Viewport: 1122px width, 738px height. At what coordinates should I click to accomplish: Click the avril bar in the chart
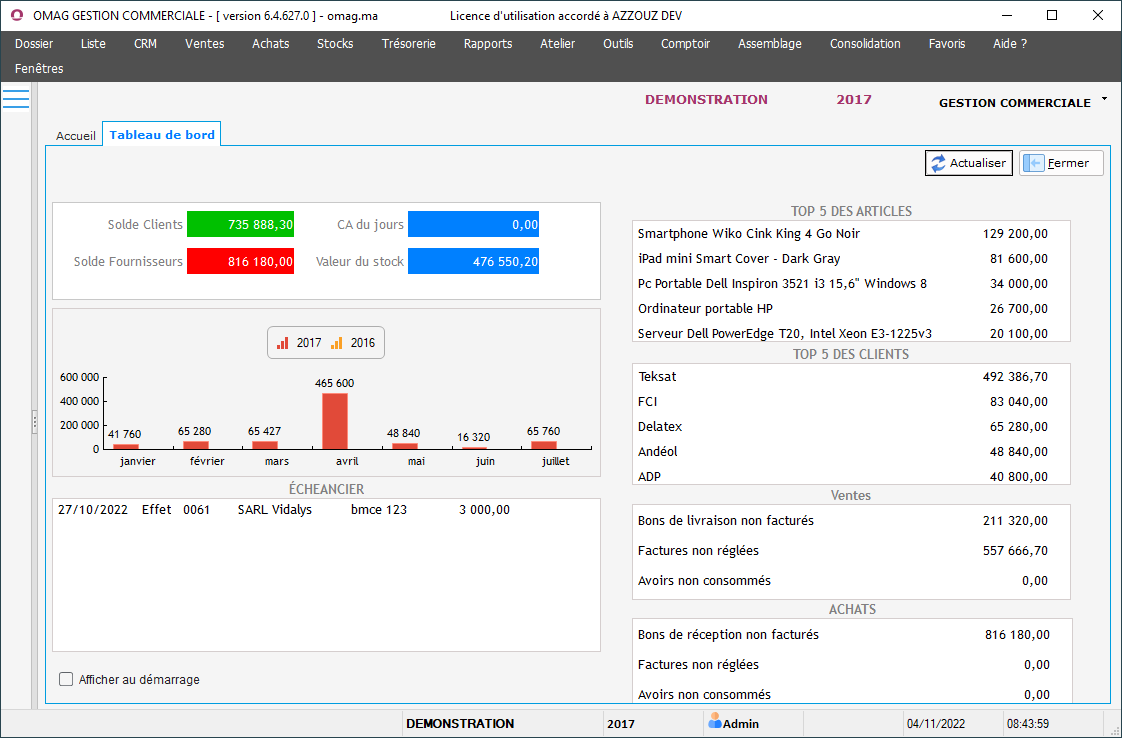point(335,420)
